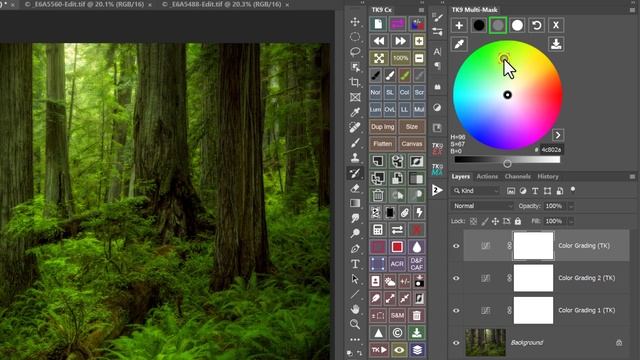Hide the Color Grading 1 (TK) layer
Image resolution: width=640 pixels, height=360 pixels.
pyautogui.click(x=456, y=310)
